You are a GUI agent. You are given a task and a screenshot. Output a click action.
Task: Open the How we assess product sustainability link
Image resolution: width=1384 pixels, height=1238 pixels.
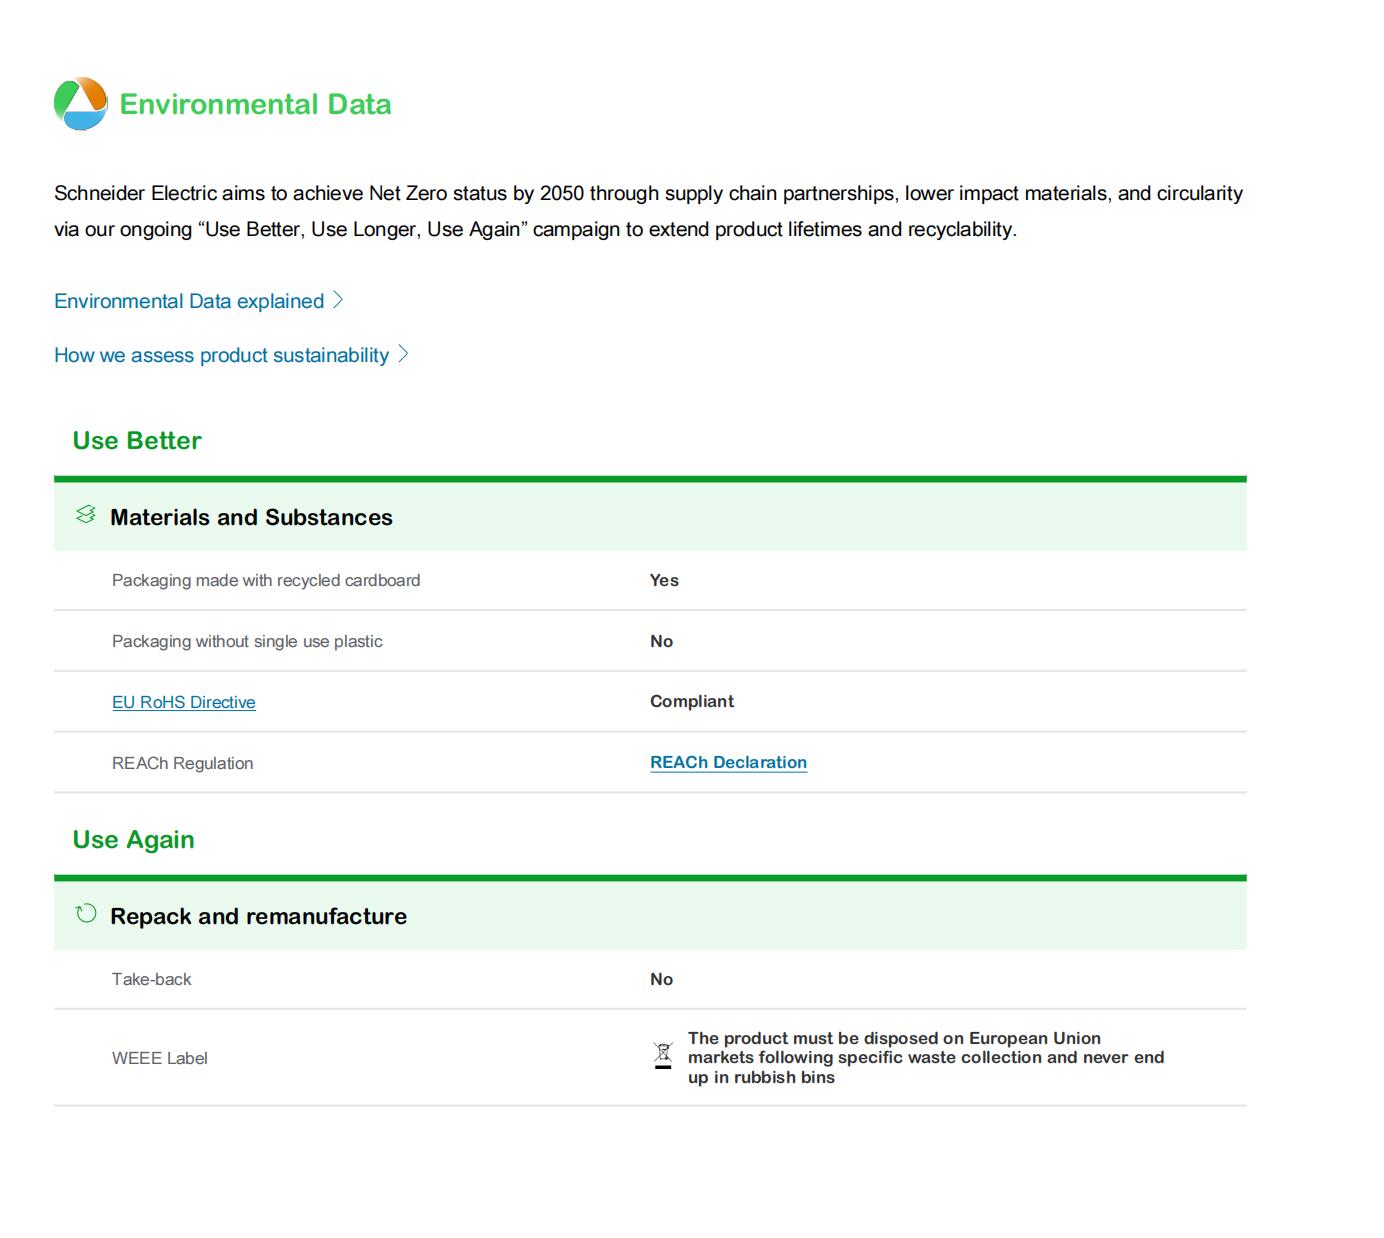[221, 355]
